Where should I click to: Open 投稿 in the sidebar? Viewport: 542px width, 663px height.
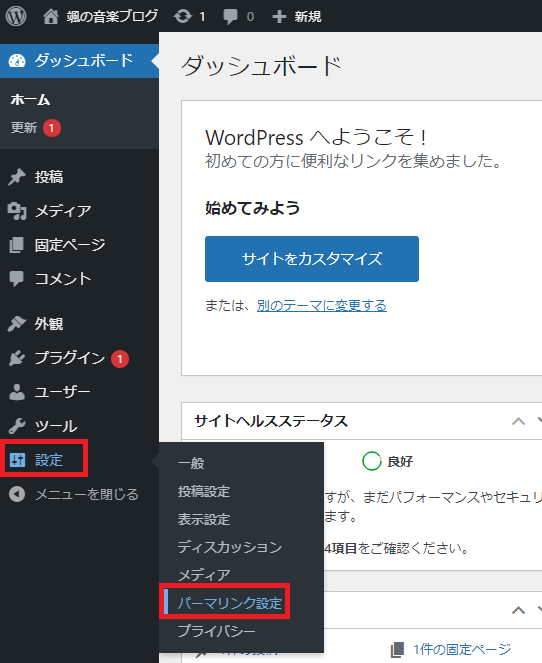point(49,177)
